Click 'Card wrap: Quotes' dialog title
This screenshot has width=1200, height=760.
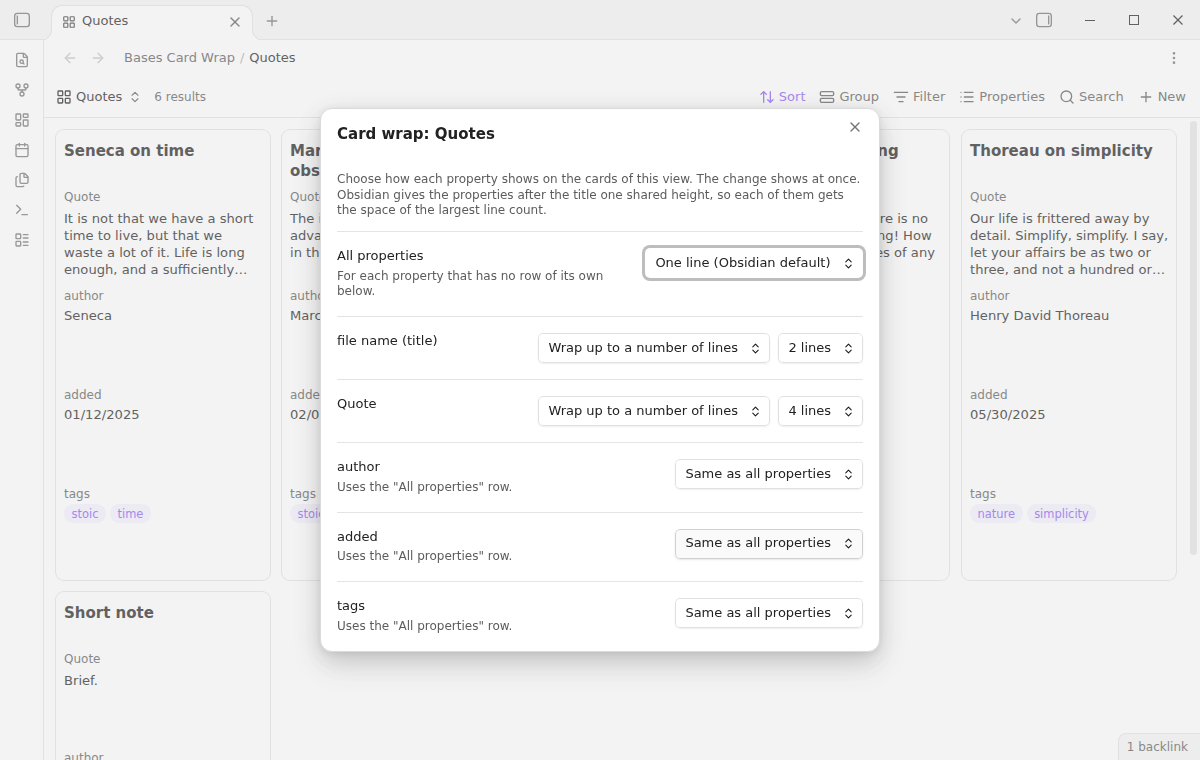pyautogui.click(x=416, y=134)
